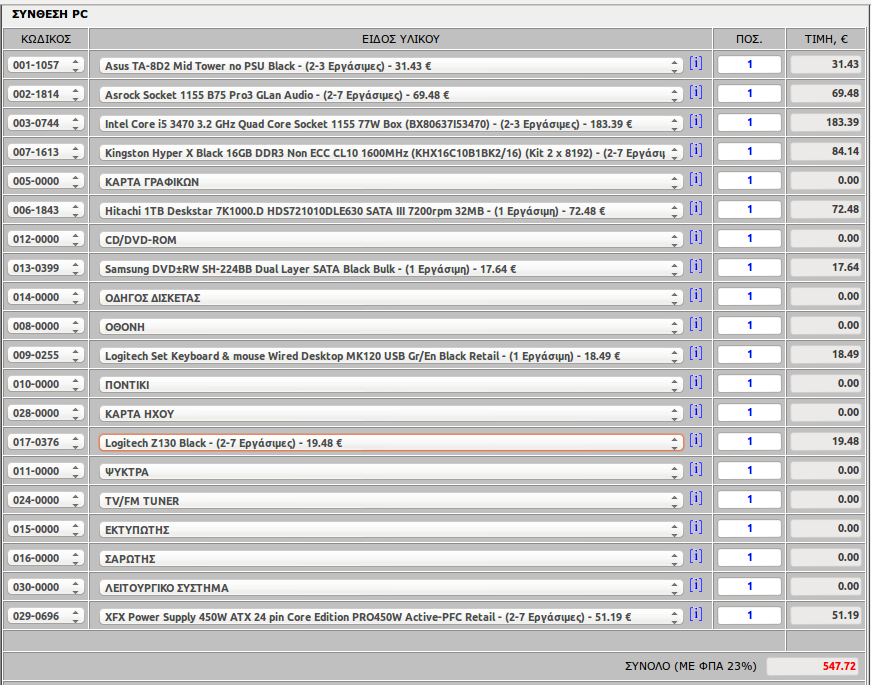View info for Hitachi 1TB Deskstar drive
This screenshot has height=685, width=871.
coord(695,208)
